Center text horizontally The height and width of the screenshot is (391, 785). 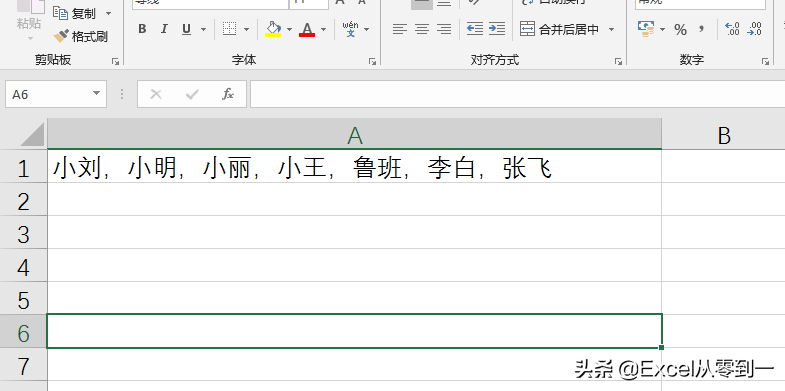pyautogui.click(x=422, y=29)
